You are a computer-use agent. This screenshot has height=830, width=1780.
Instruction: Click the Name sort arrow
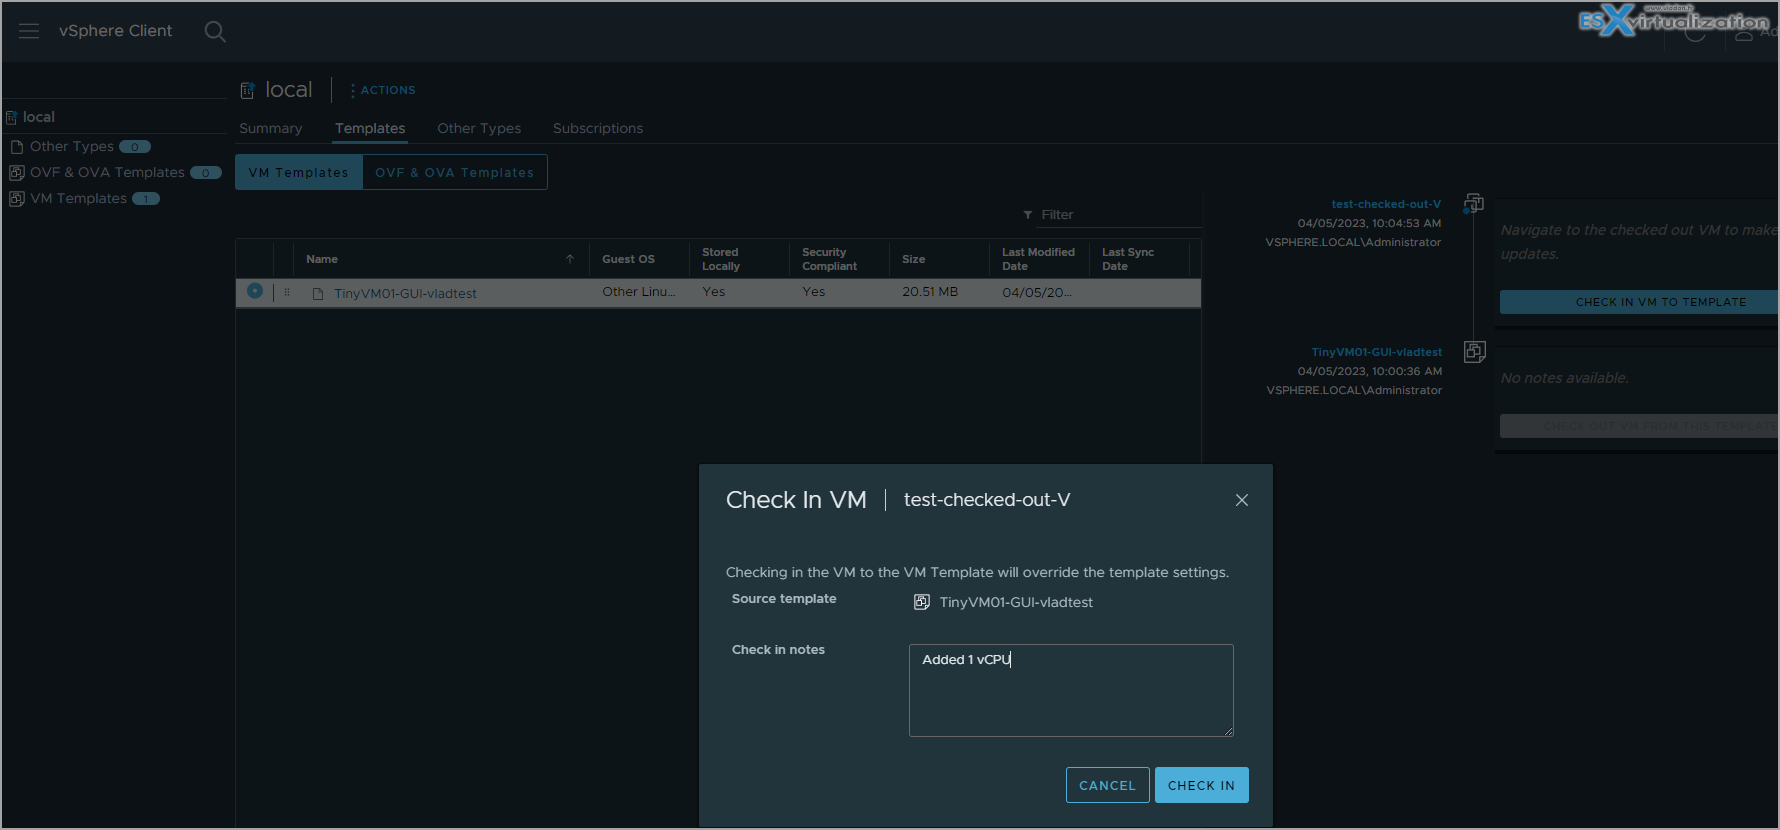pyautogui.click(x=570, y=259)
